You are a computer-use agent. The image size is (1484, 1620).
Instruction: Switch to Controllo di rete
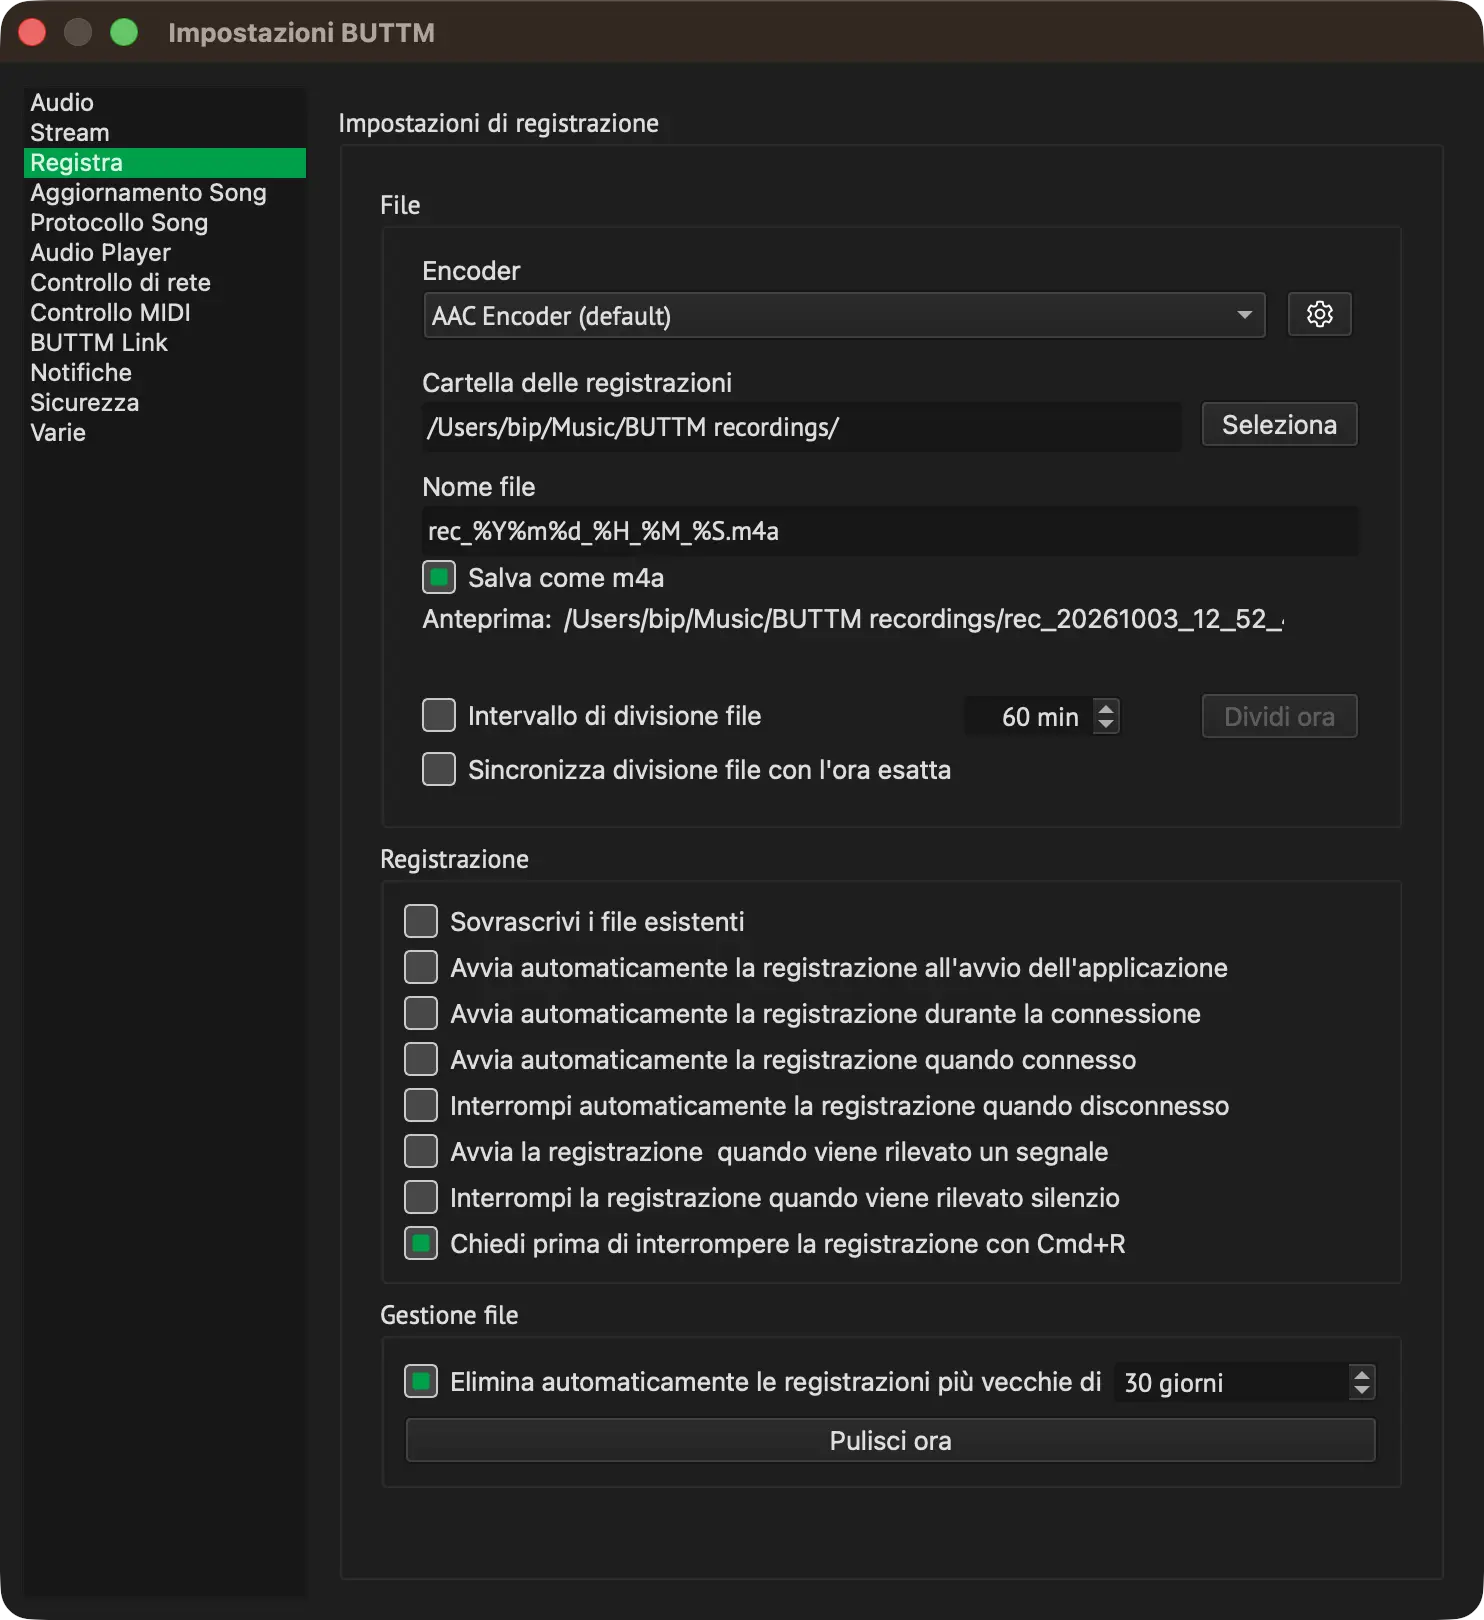164,283
